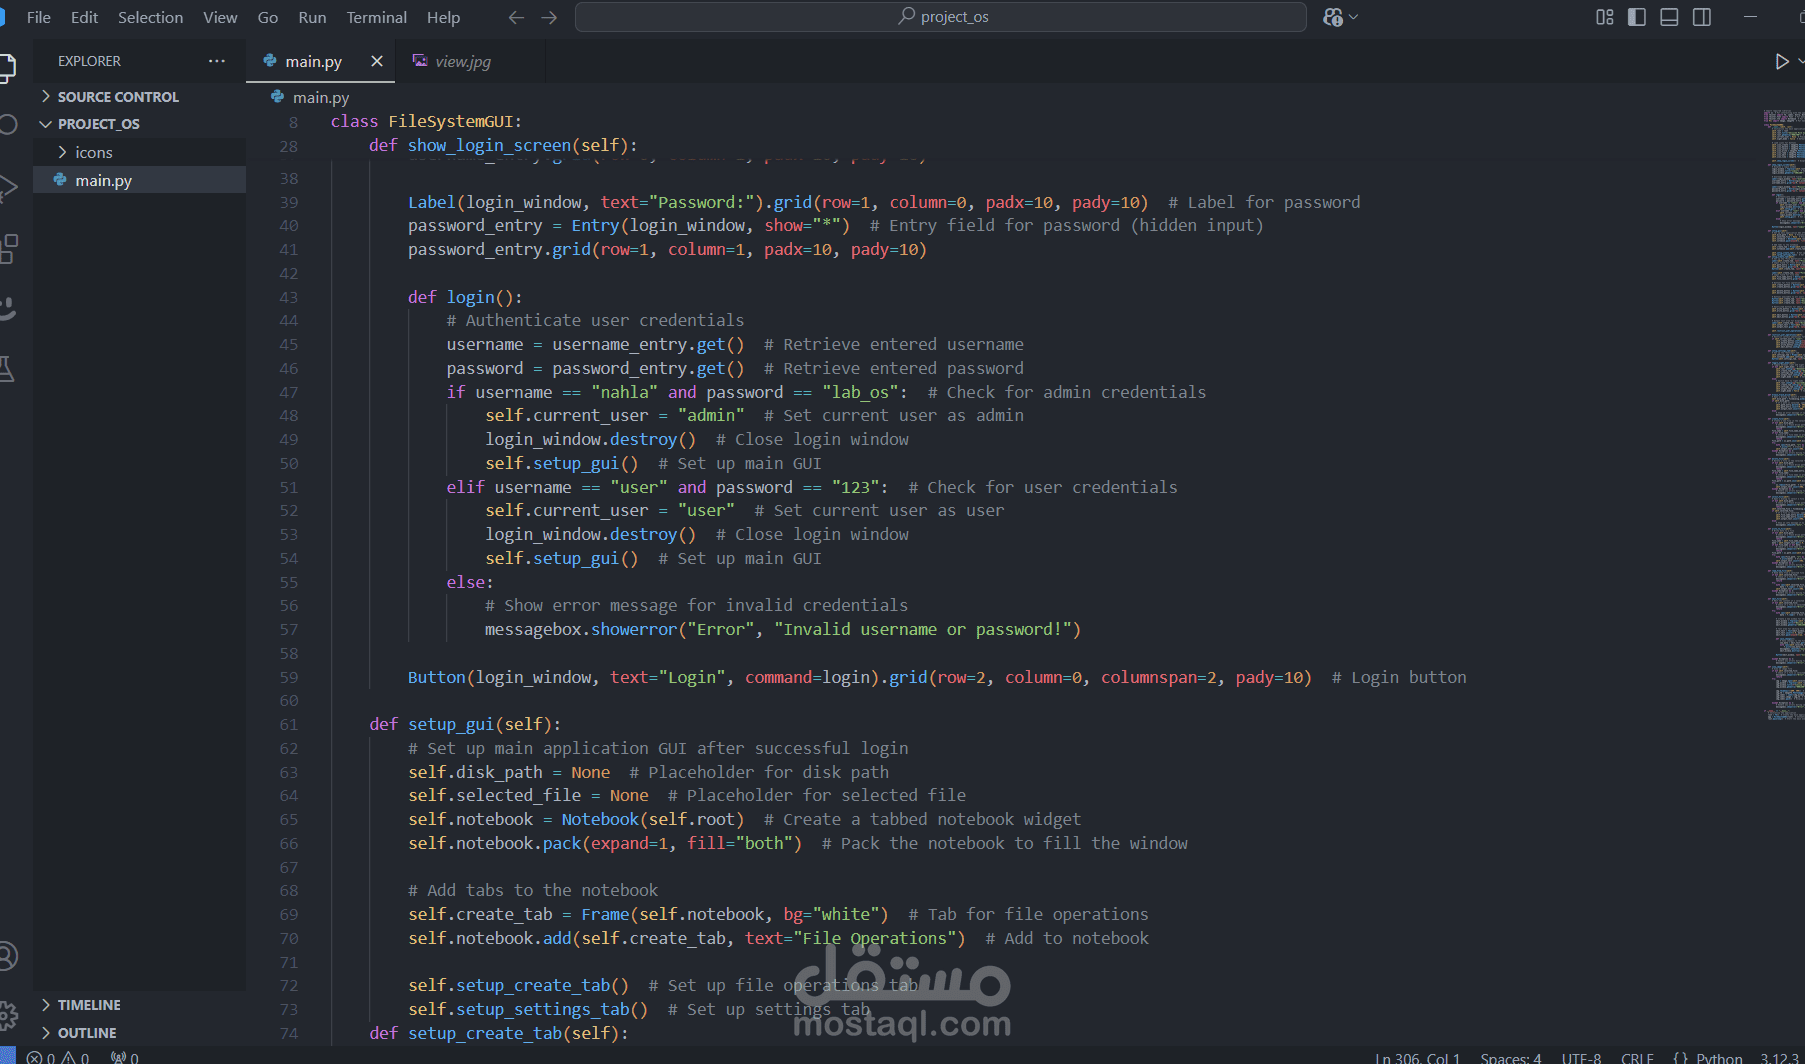Click the Python icon on the main.py tab
Image resolution: width=1805 pixels, height=1064 pixels.
tap(270, 61)
